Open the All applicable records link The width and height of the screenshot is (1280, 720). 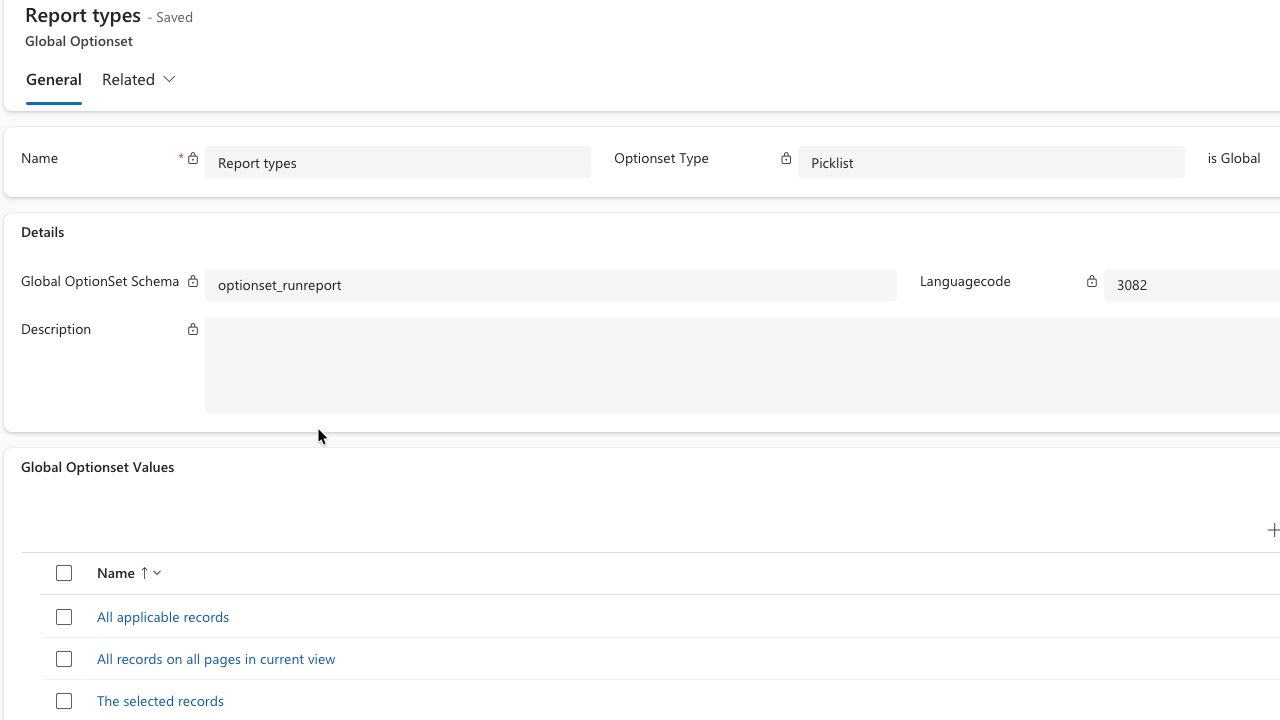click(163, 617)
